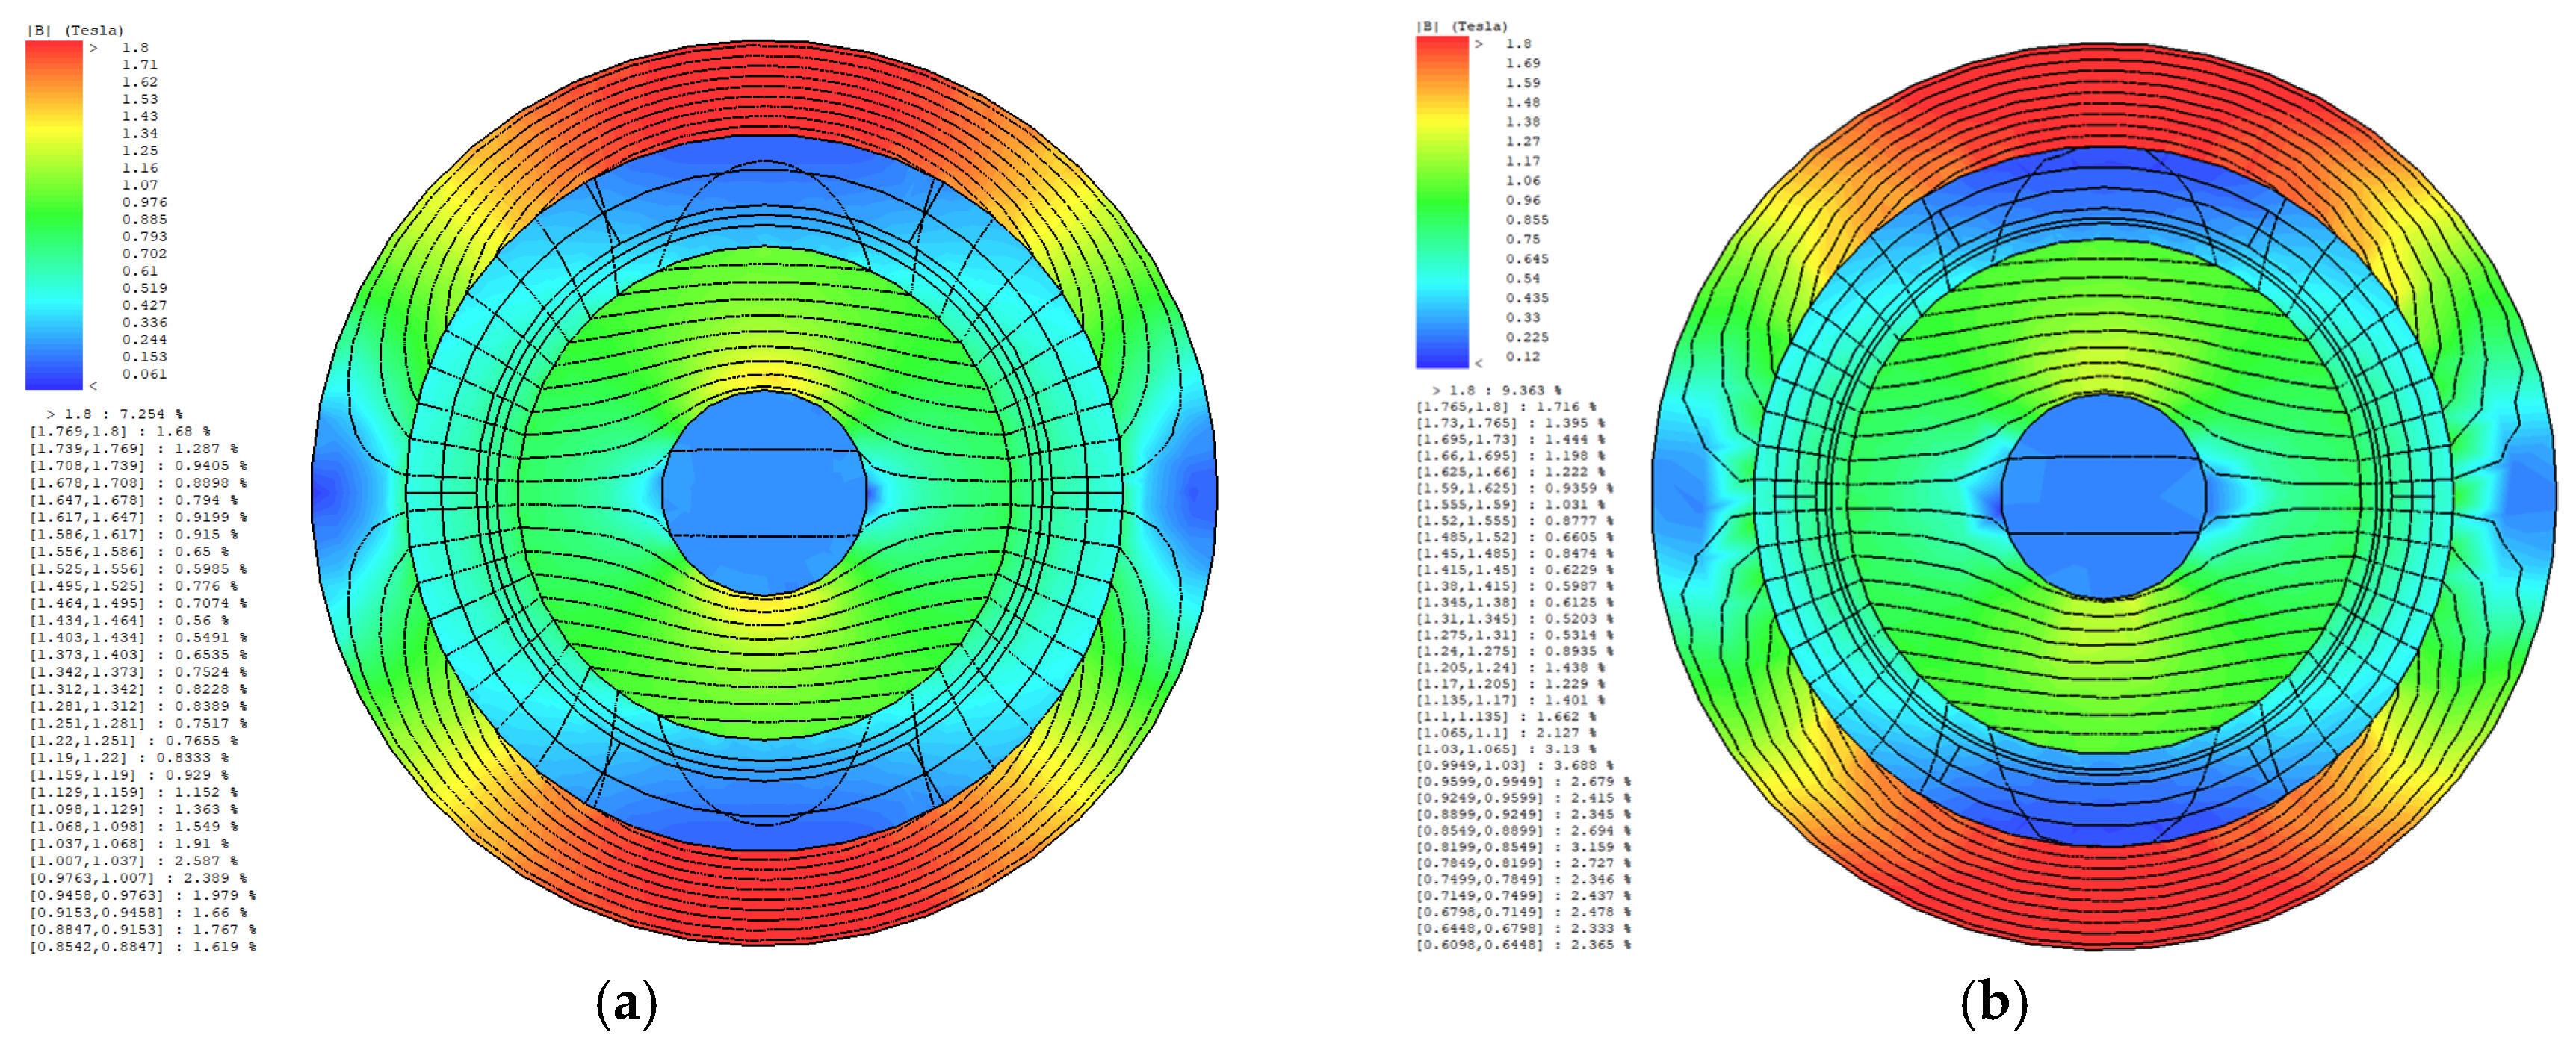The height and width of the screenshot is (1038, 2576).
Task: Click the blue central shaft circle in plot (b)
Action: click(x=2103, y=496)
